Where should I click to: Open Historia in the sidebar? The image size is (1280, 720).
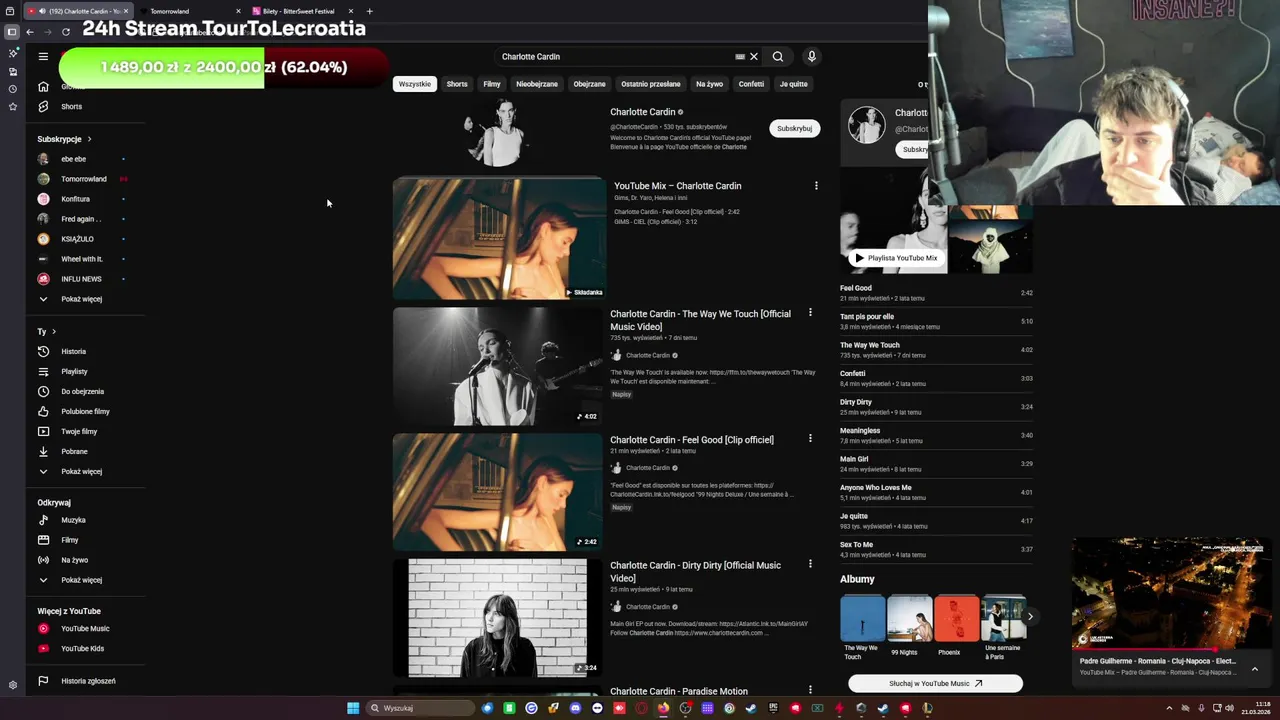coord(73,352)
